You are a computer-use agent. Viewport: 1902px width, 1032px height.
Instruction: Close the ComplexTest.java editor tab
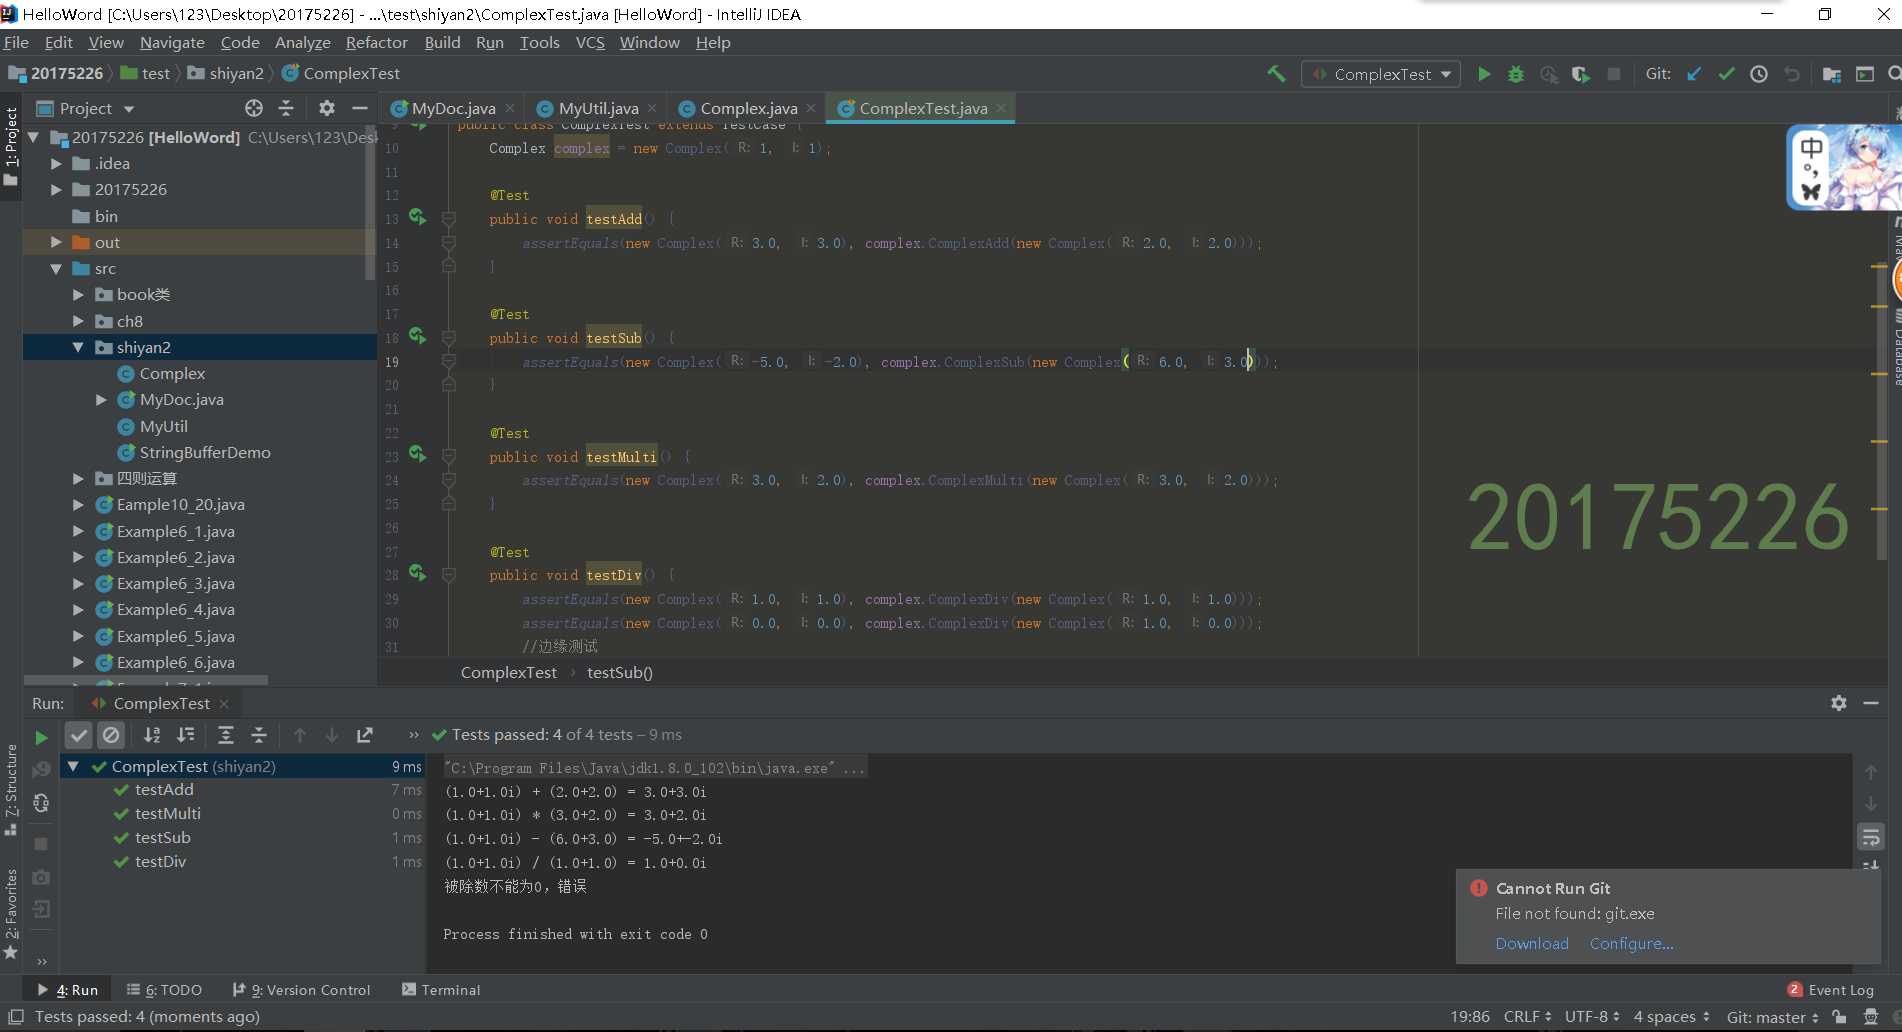point(1001,108)
